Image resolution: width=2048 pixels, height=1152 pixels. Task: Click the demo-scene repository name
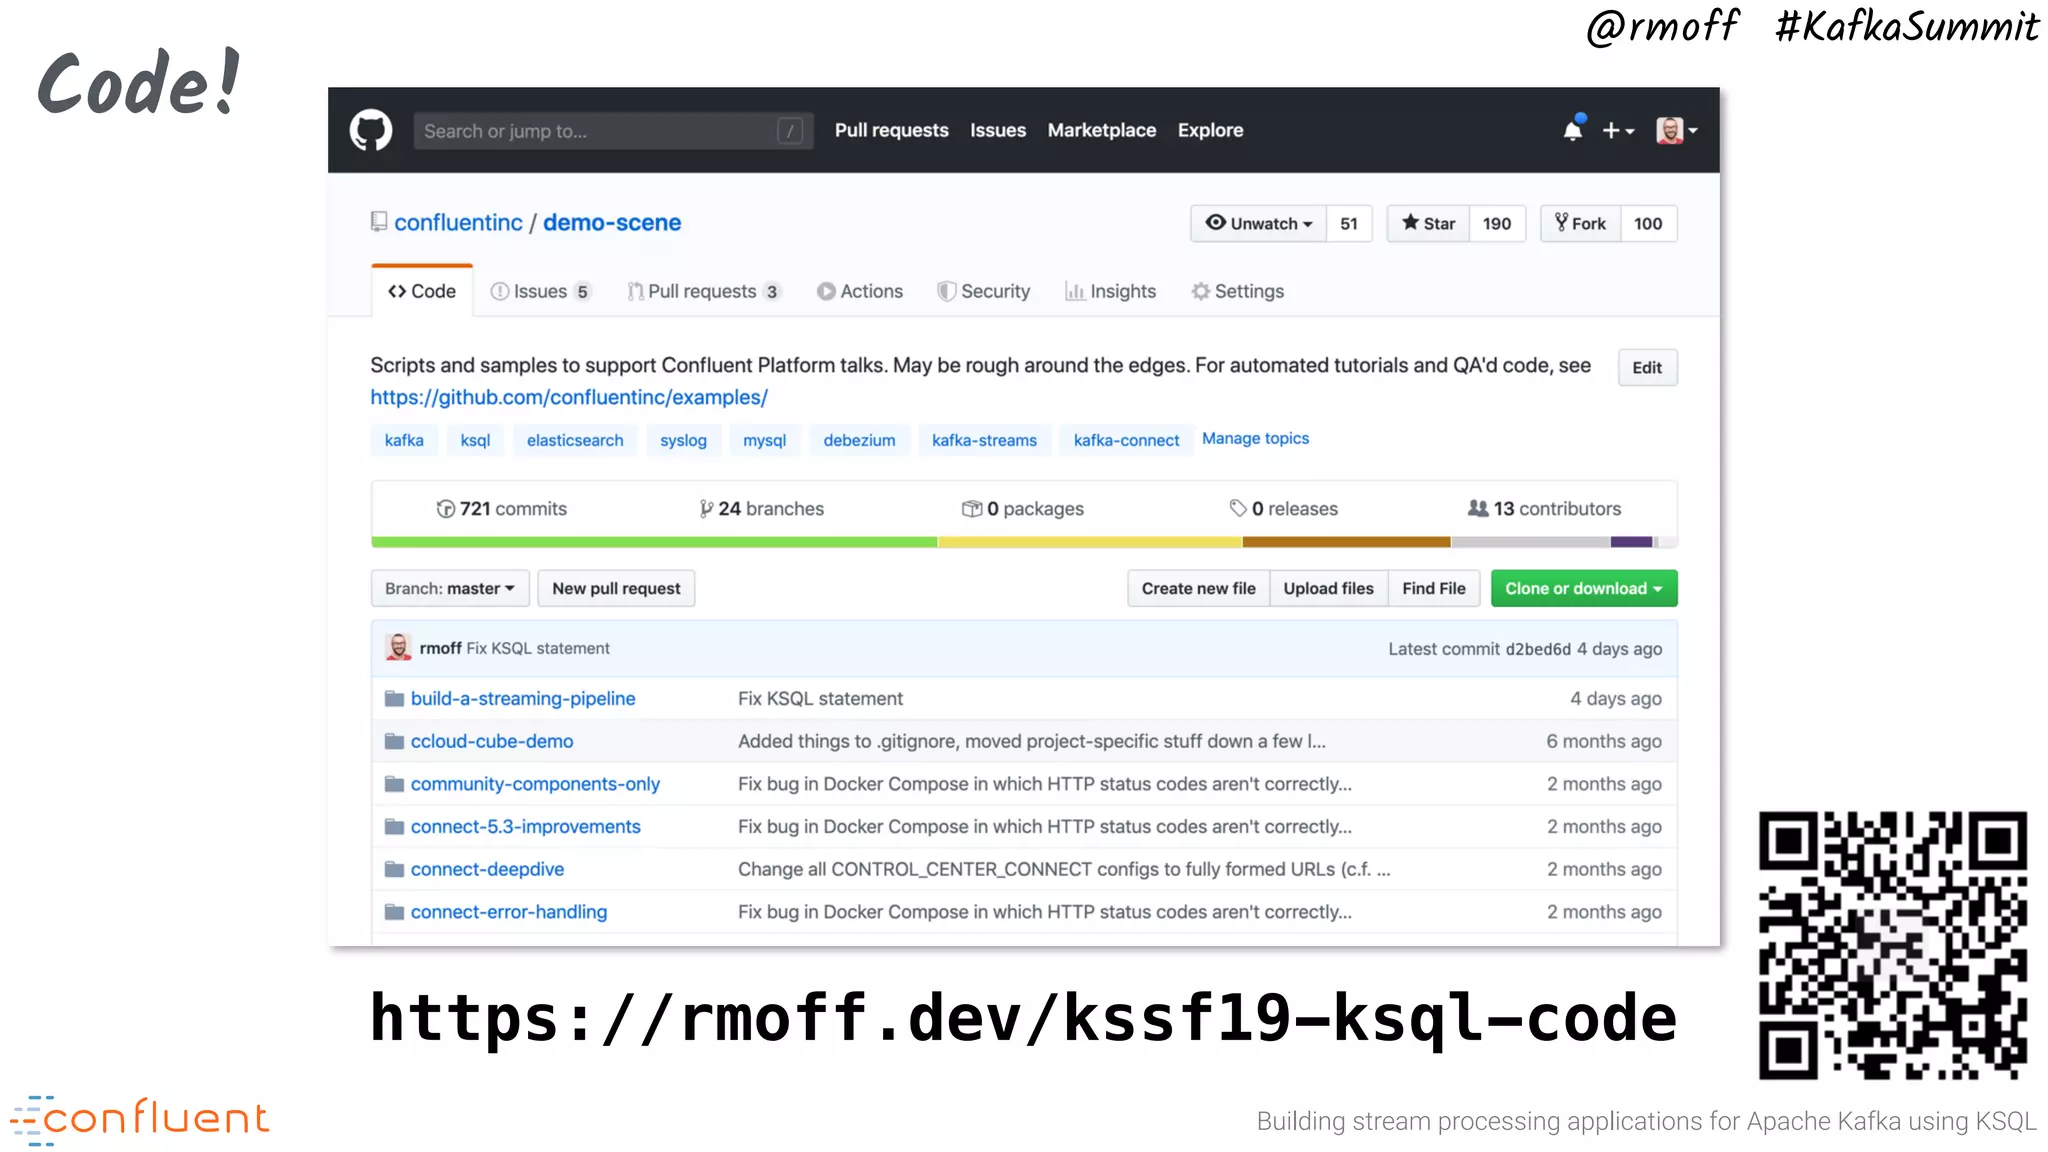point(612,222)
